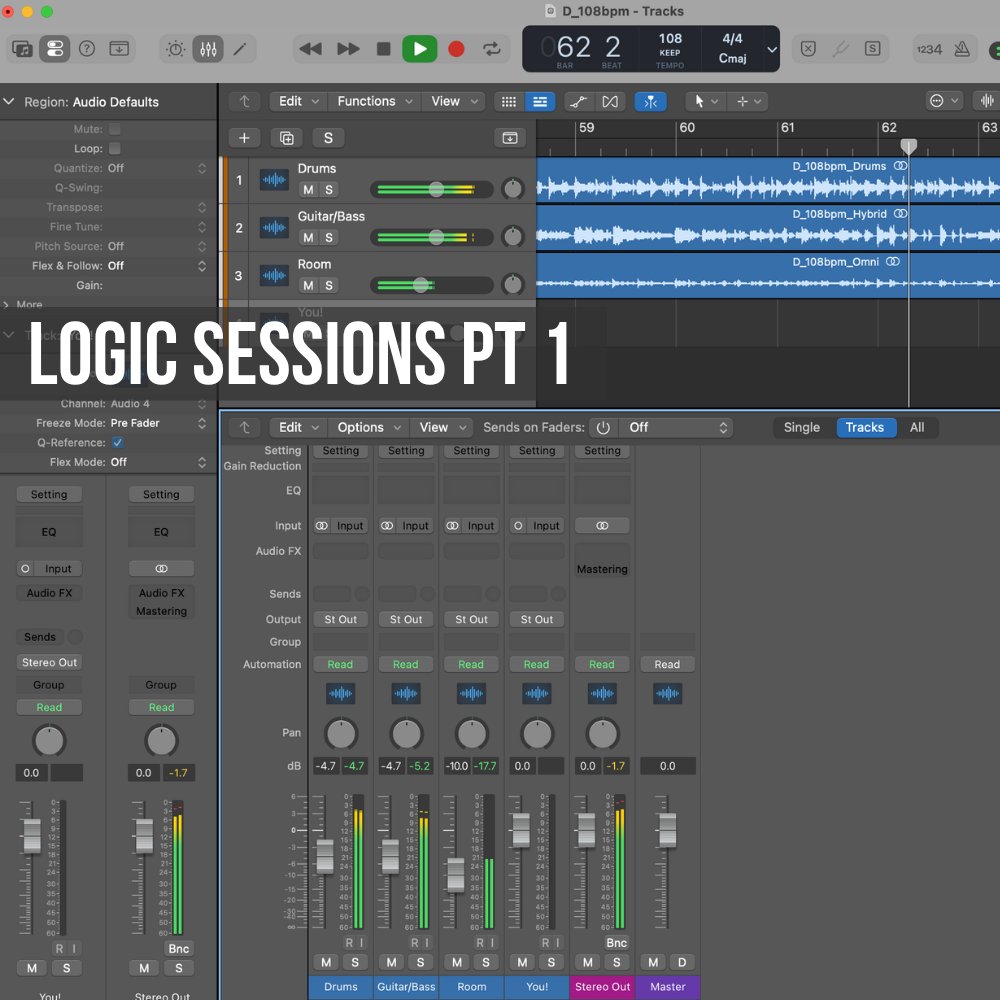
Task: Open the Edit menu in Tracks area
Action: (298, 101)
